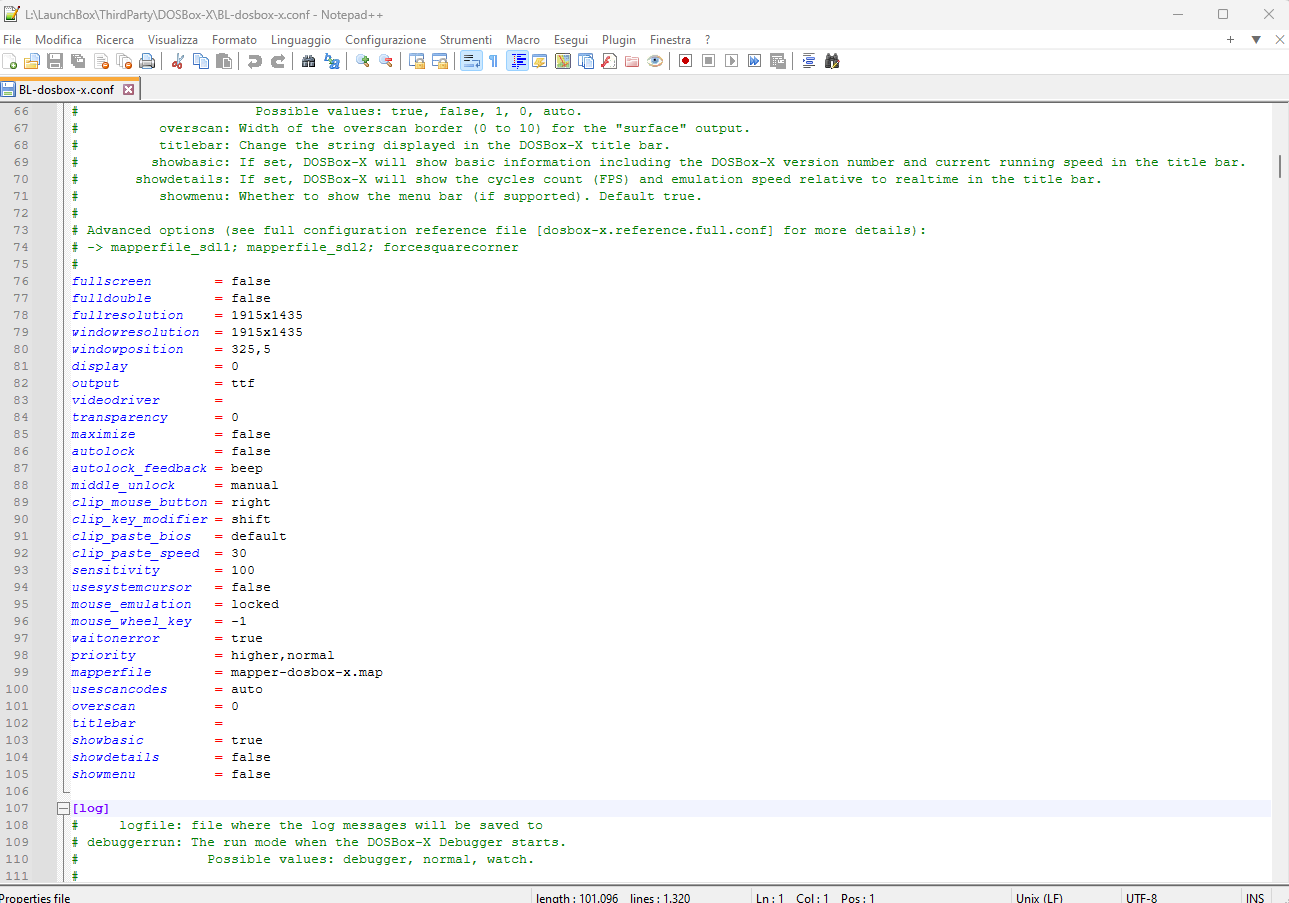1289x903 pixels.
Task: Open the User Defined Language dialog icon
Action: click(540, 61)
